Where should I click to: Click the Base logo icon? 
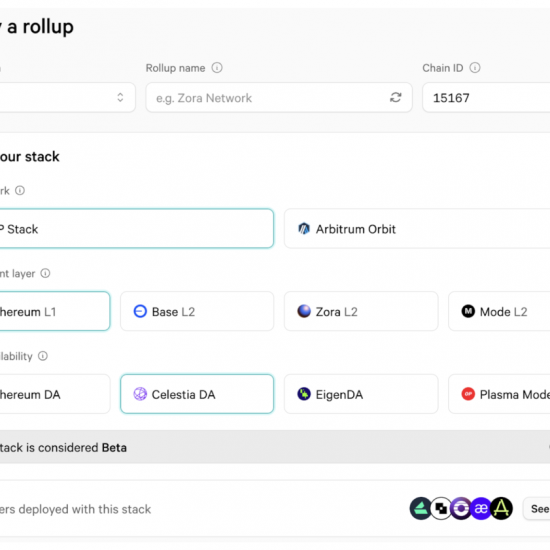click(140, 311)
